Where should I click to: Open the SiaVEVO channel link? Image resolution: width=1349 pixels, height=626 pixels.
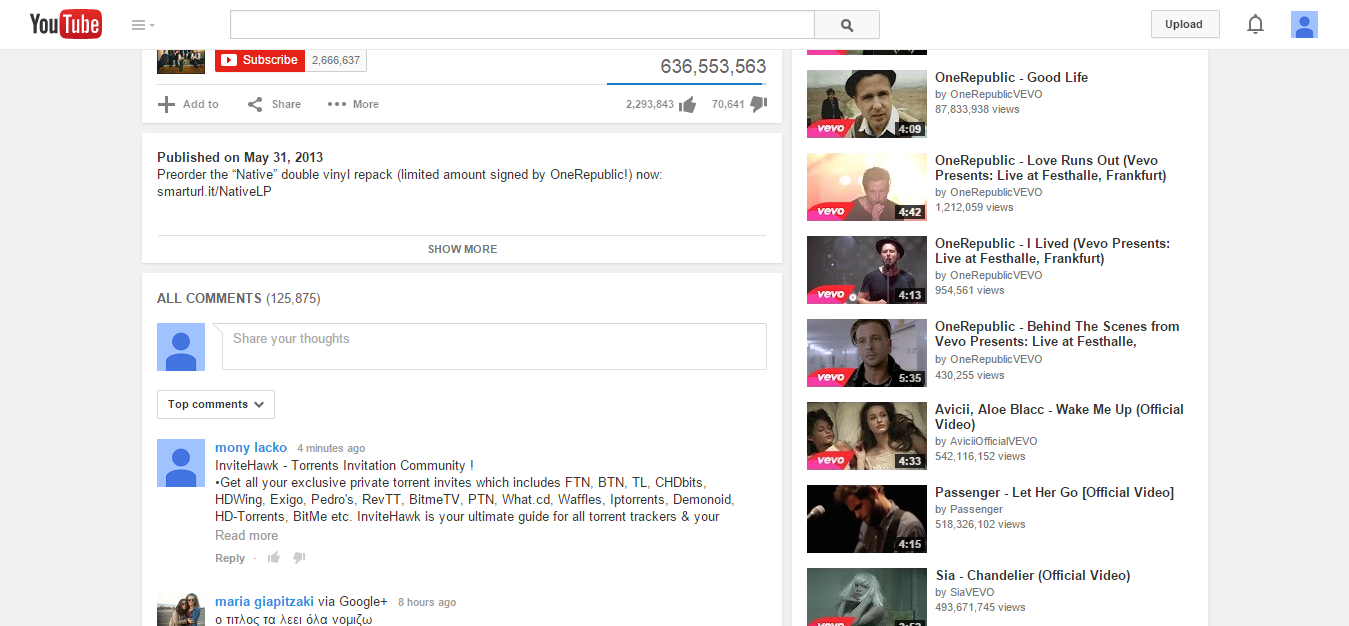pyautogui.click(x=972, y=592)
